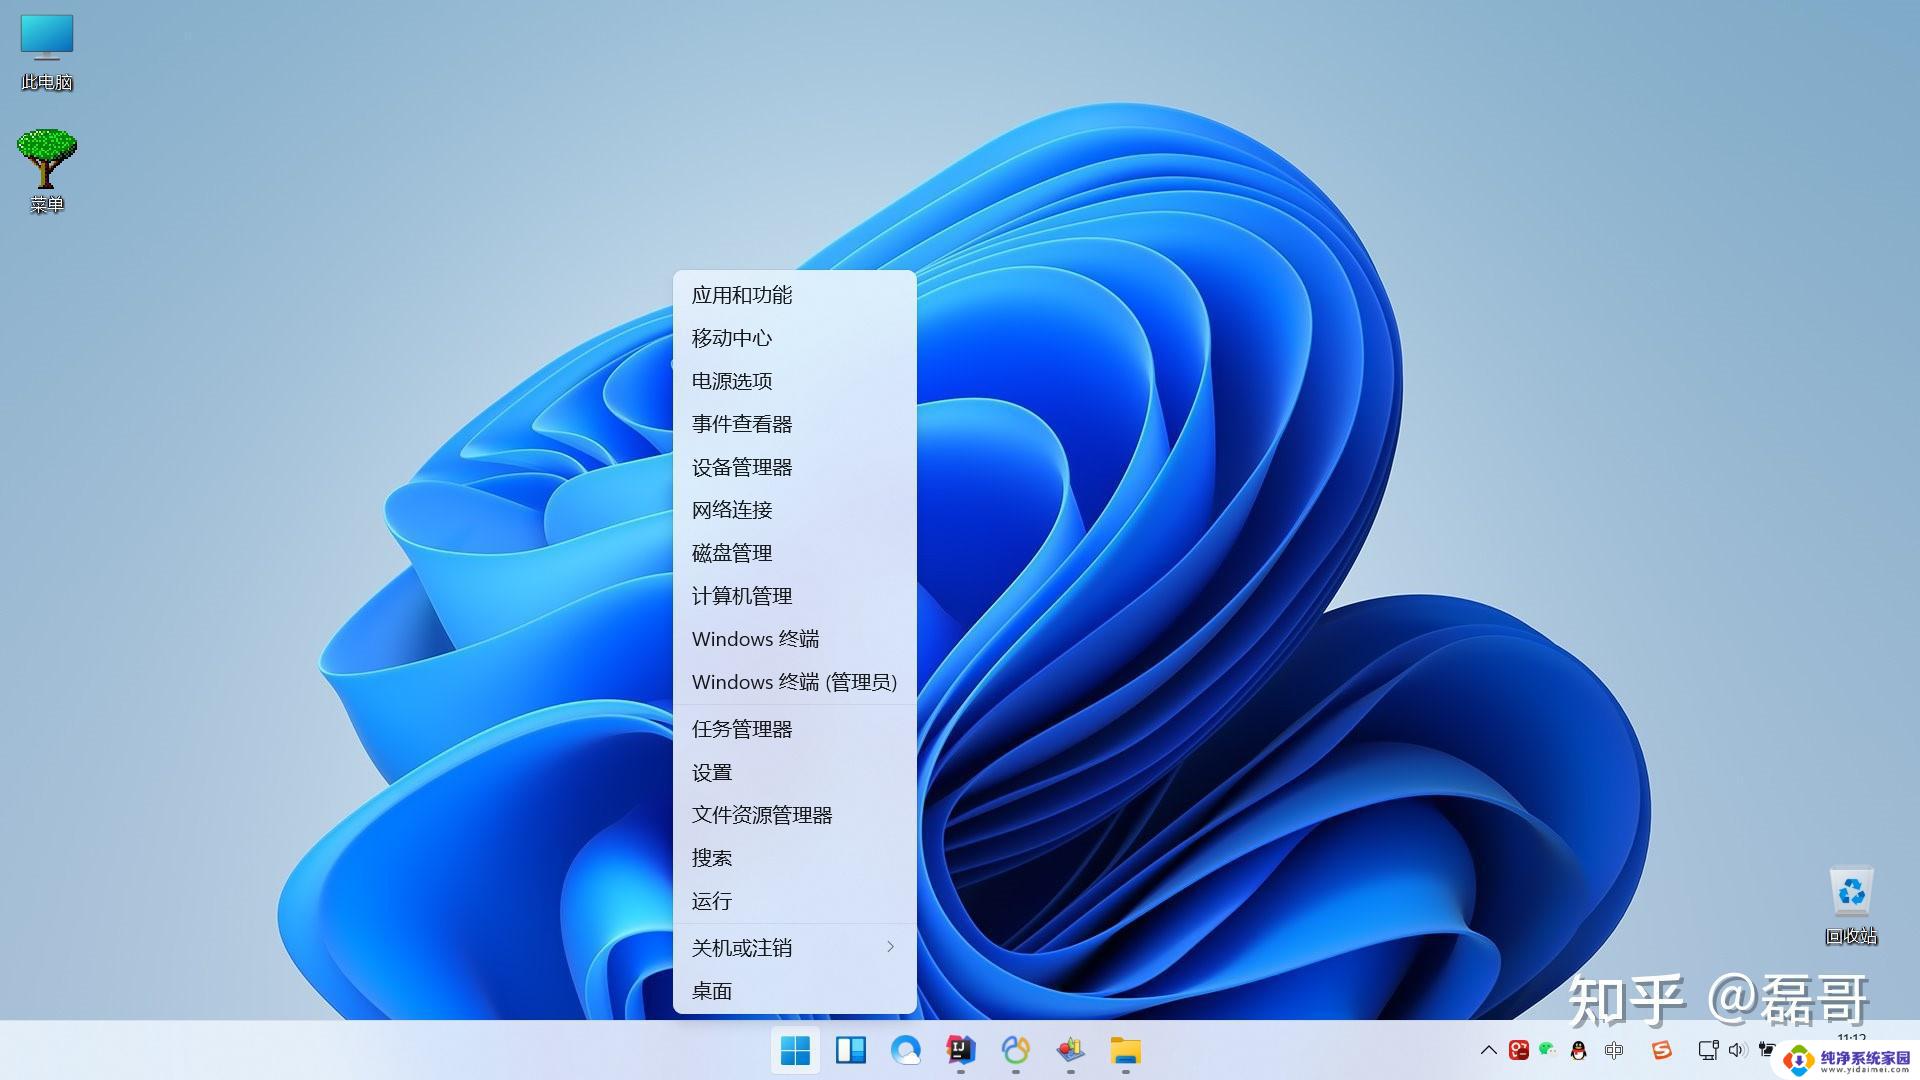Open 应用和功能 settings

pyautogui.click(x=741, y=294)
